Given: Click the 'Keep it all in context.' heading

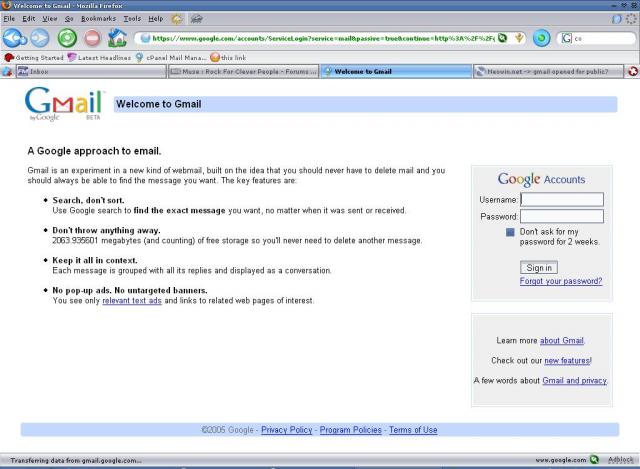Looking at the screenshot, I should (95, 260).
